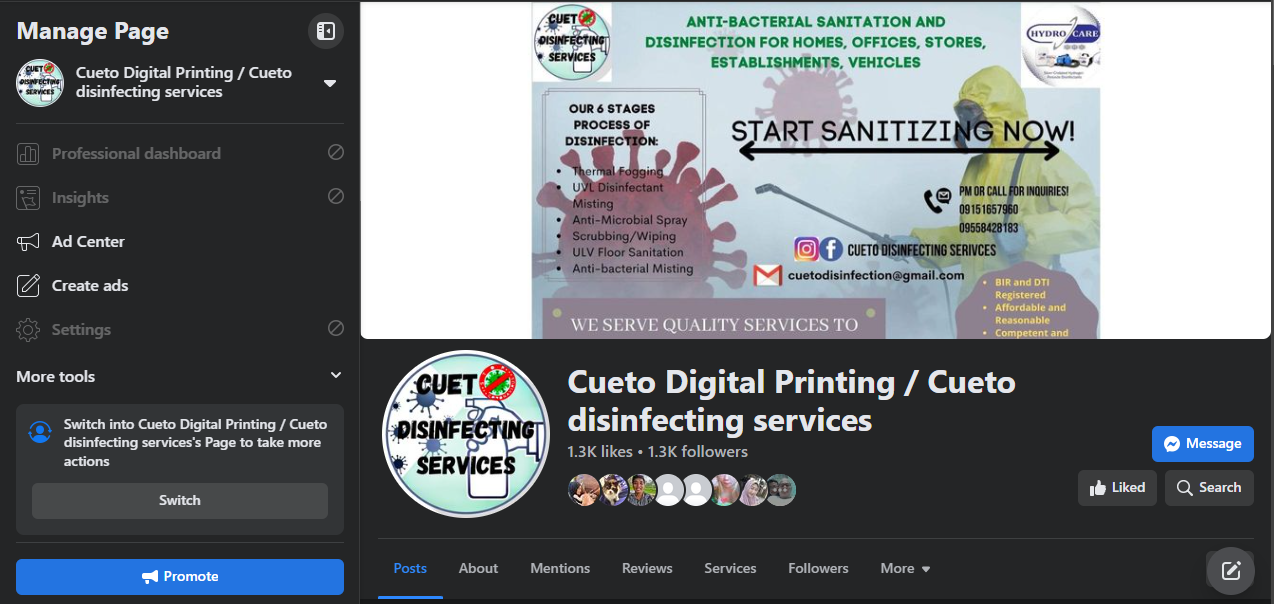Switch to the Followers tab
This screenshot has height=604, width=1274.
818,568
